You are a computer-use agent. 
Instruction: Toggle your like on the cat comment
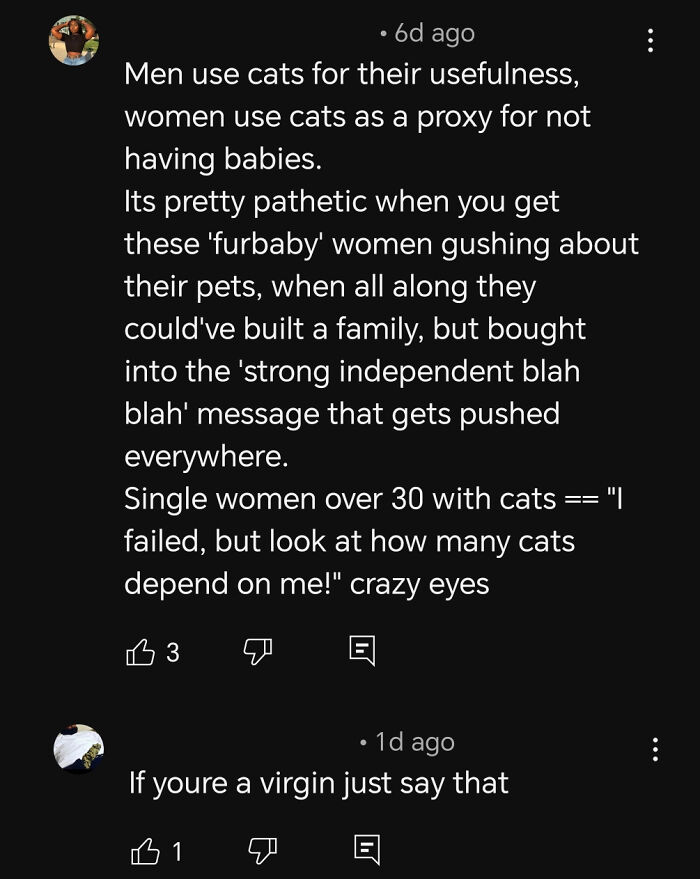coord(144,651)
